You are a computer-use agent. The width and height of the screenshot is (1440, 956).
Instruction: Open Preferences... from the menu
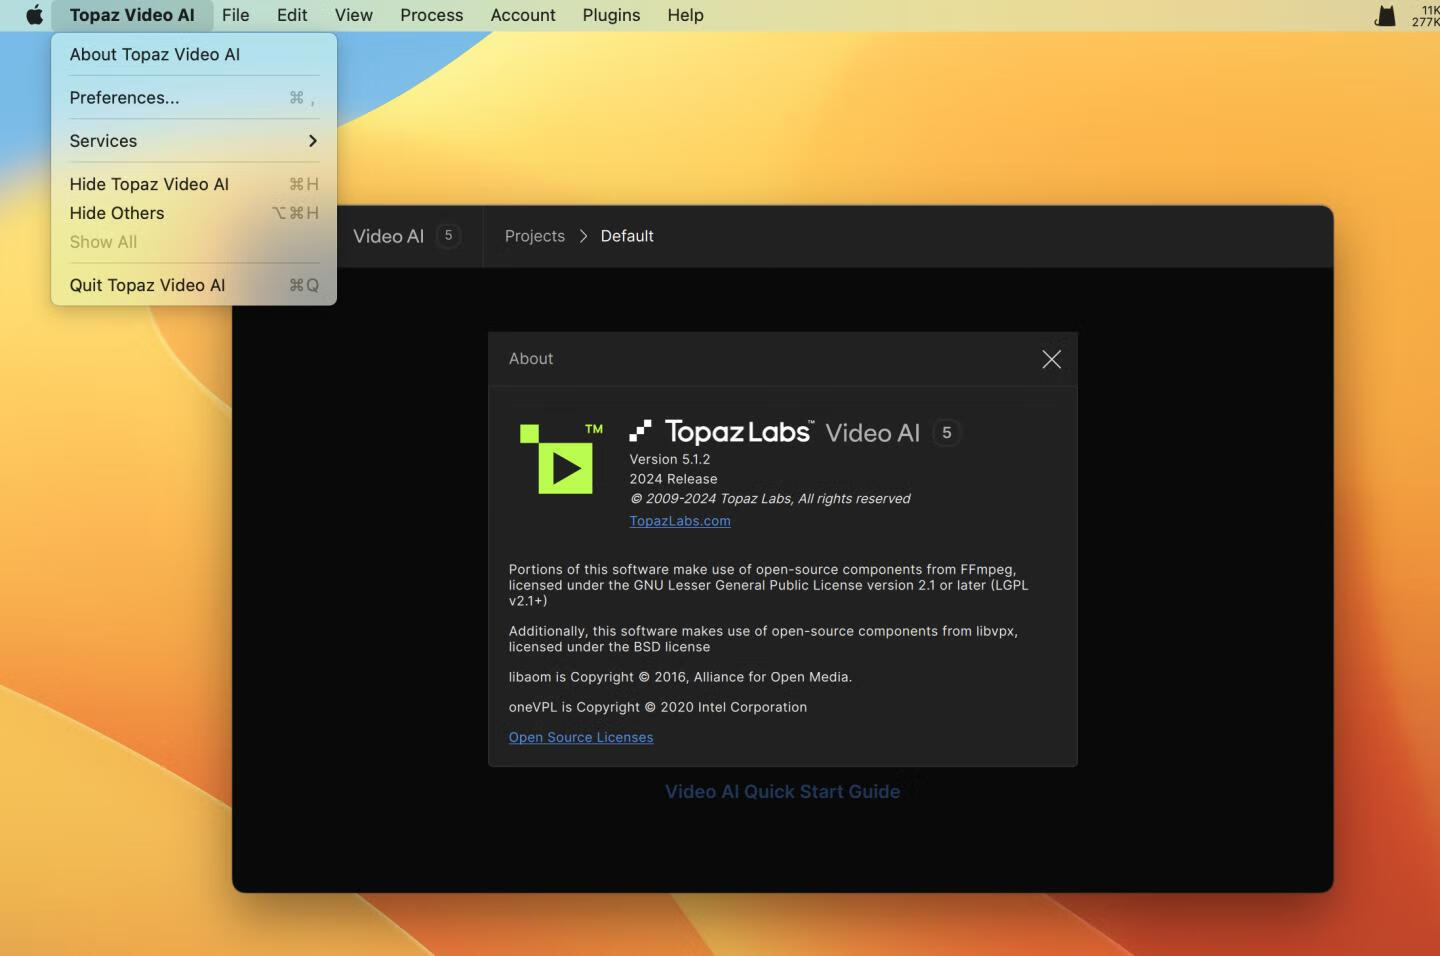[x=194, y=97]
